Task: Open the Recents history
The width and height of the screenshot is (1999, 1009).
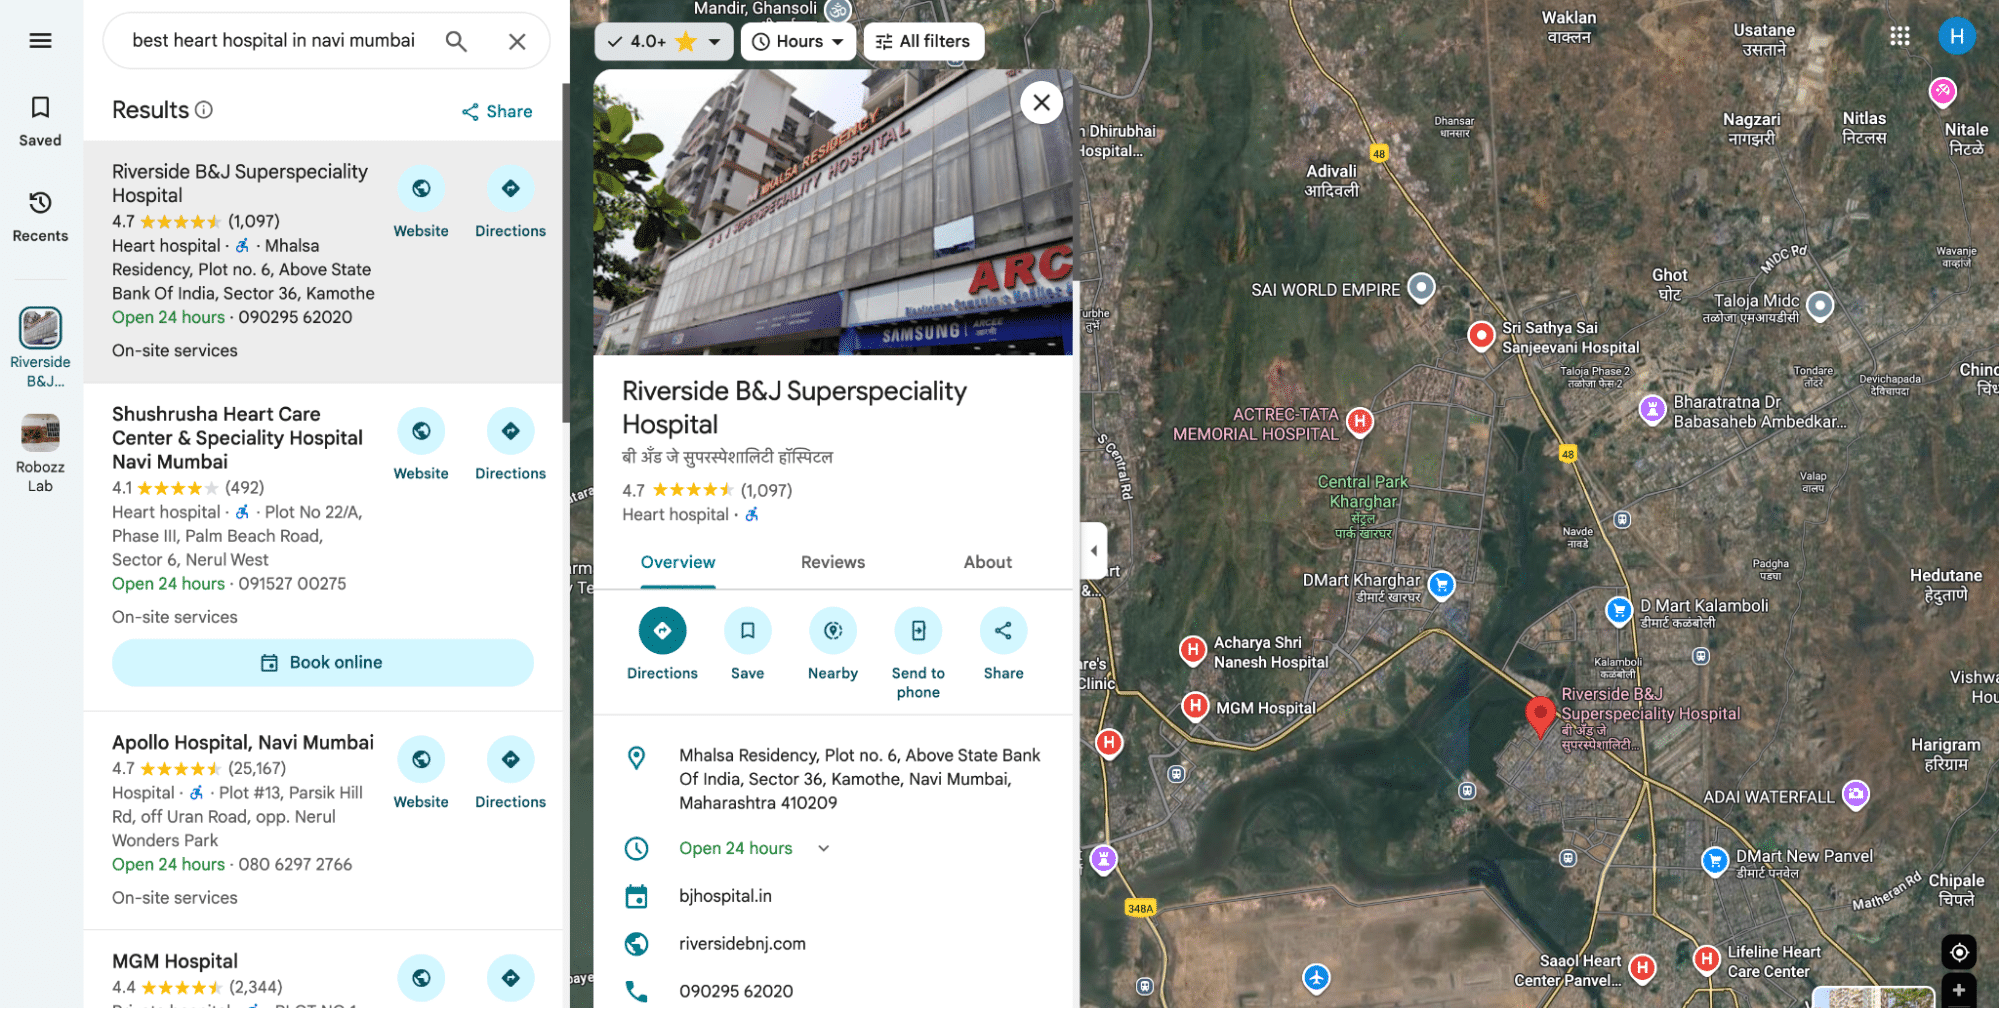Action: point(40,216)
